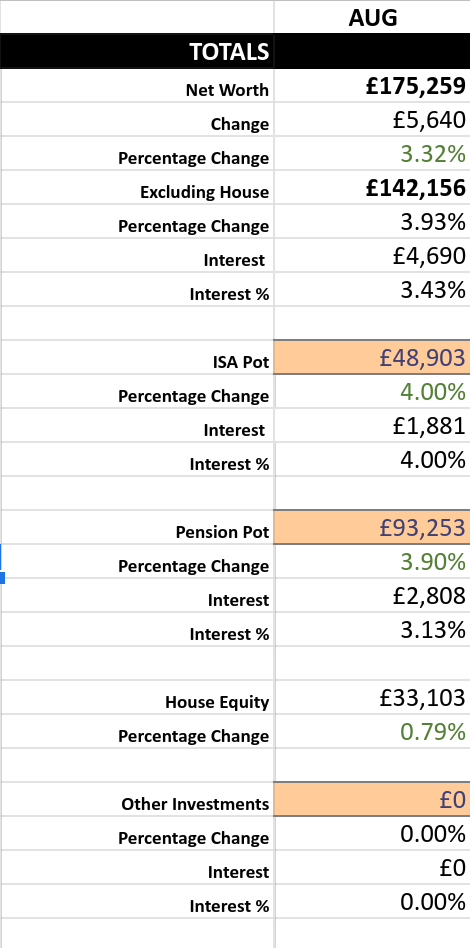470x948 pixels.
Task: Click the 3.13% Interest % cell
Action: 372,629
